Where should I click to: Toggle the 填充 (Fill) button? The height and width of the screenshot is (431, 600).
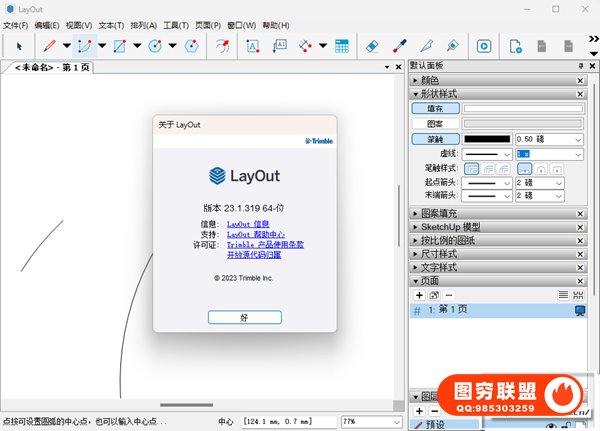pyautogui.click(x=434, y=108)
